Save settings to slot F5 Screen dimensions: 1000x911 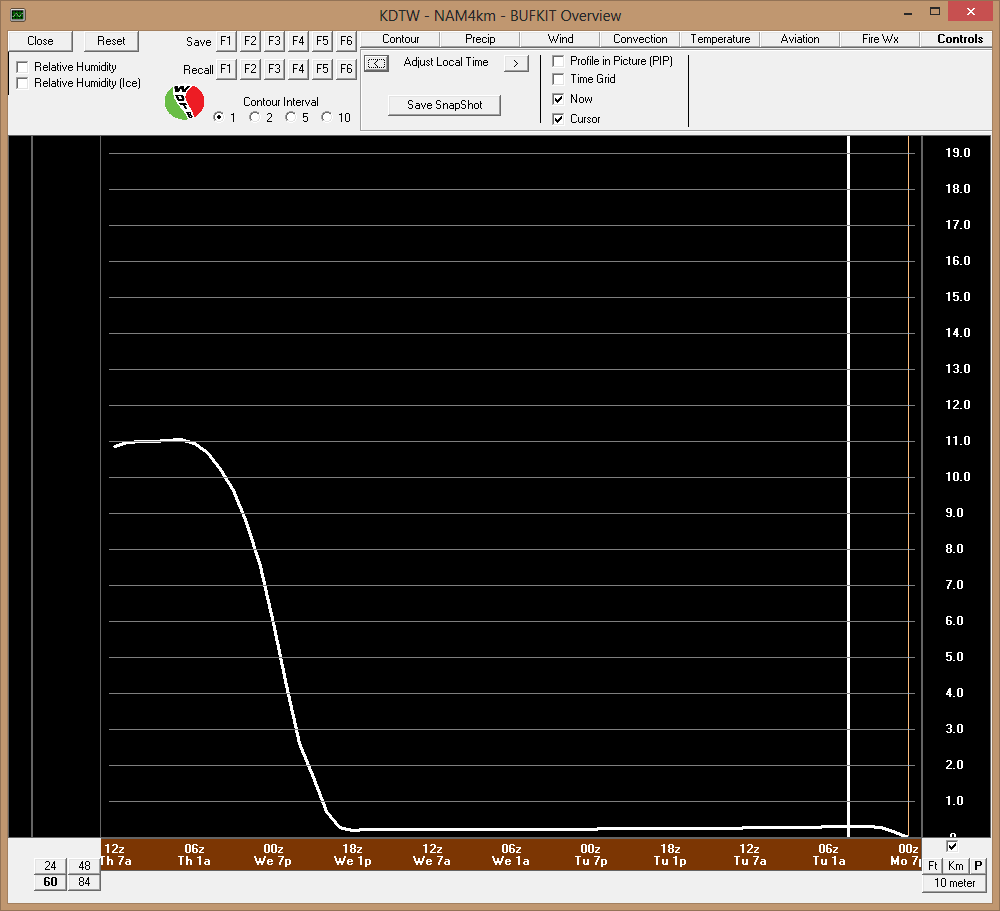(x=322, y=41)
